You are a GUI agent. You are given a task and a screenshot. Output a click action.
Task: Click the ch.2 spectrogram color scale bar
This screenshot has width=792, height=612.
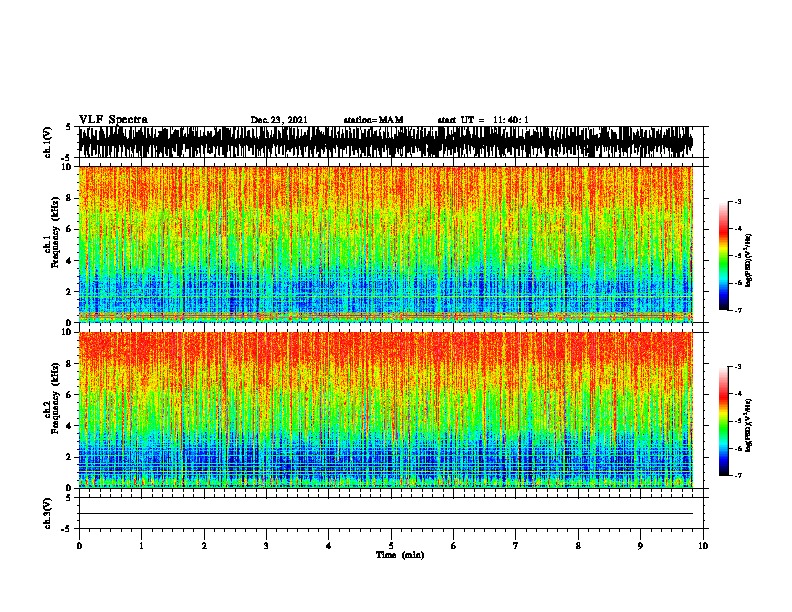[724, 421]
